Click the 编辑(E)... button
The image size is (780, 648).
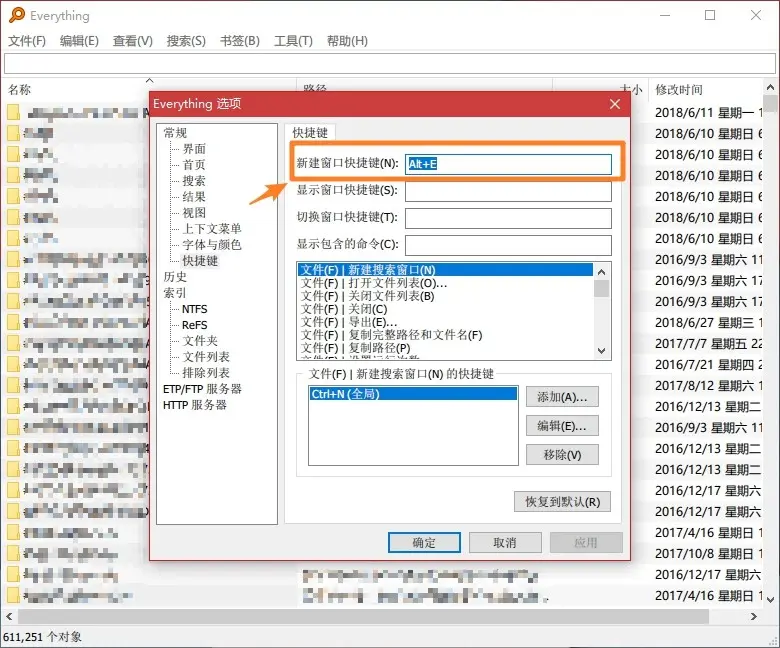click(x=562, y=426)
